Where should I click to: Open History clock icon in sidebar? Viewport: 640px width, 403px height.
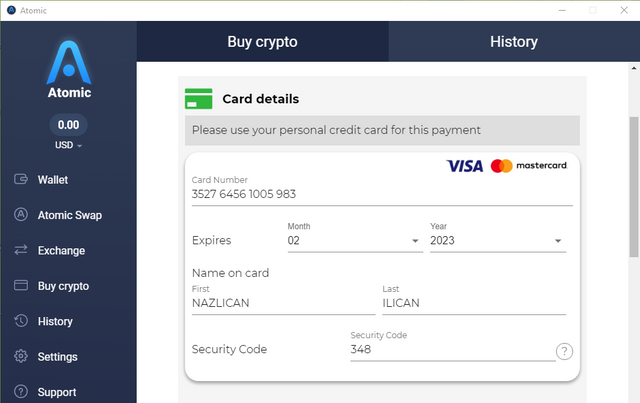coord(21,321)
